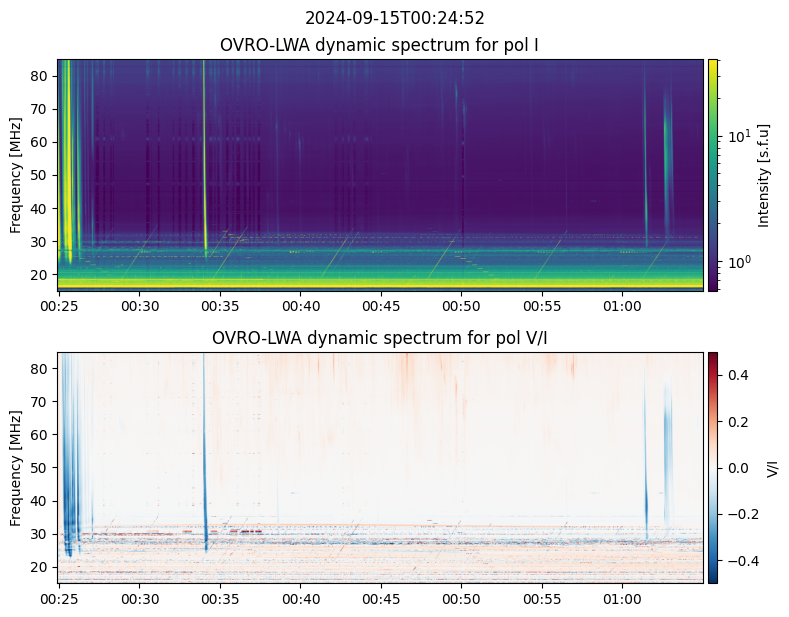Click the V/I red-blue colorbar
The height and width of the screenshot is (617, 789).
(x=713, y=468)
